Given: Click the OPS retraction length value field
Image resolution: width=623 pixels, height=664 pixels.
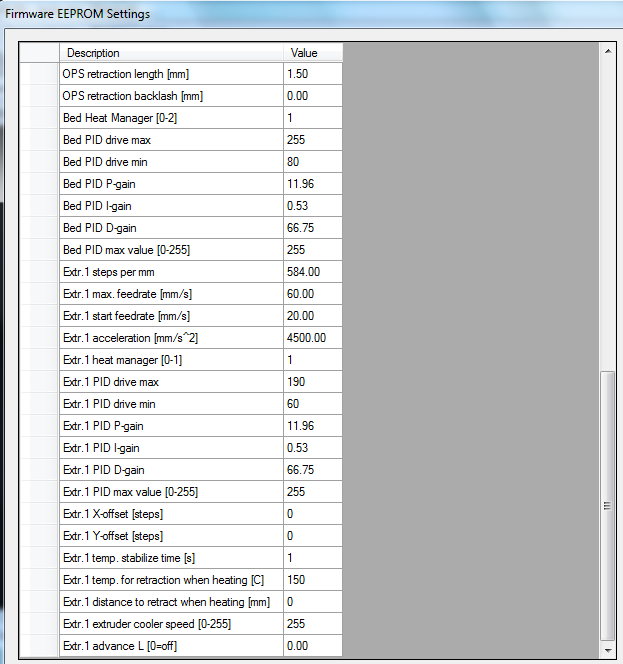Looking at the screenshot, I should [x=313, y=74].
